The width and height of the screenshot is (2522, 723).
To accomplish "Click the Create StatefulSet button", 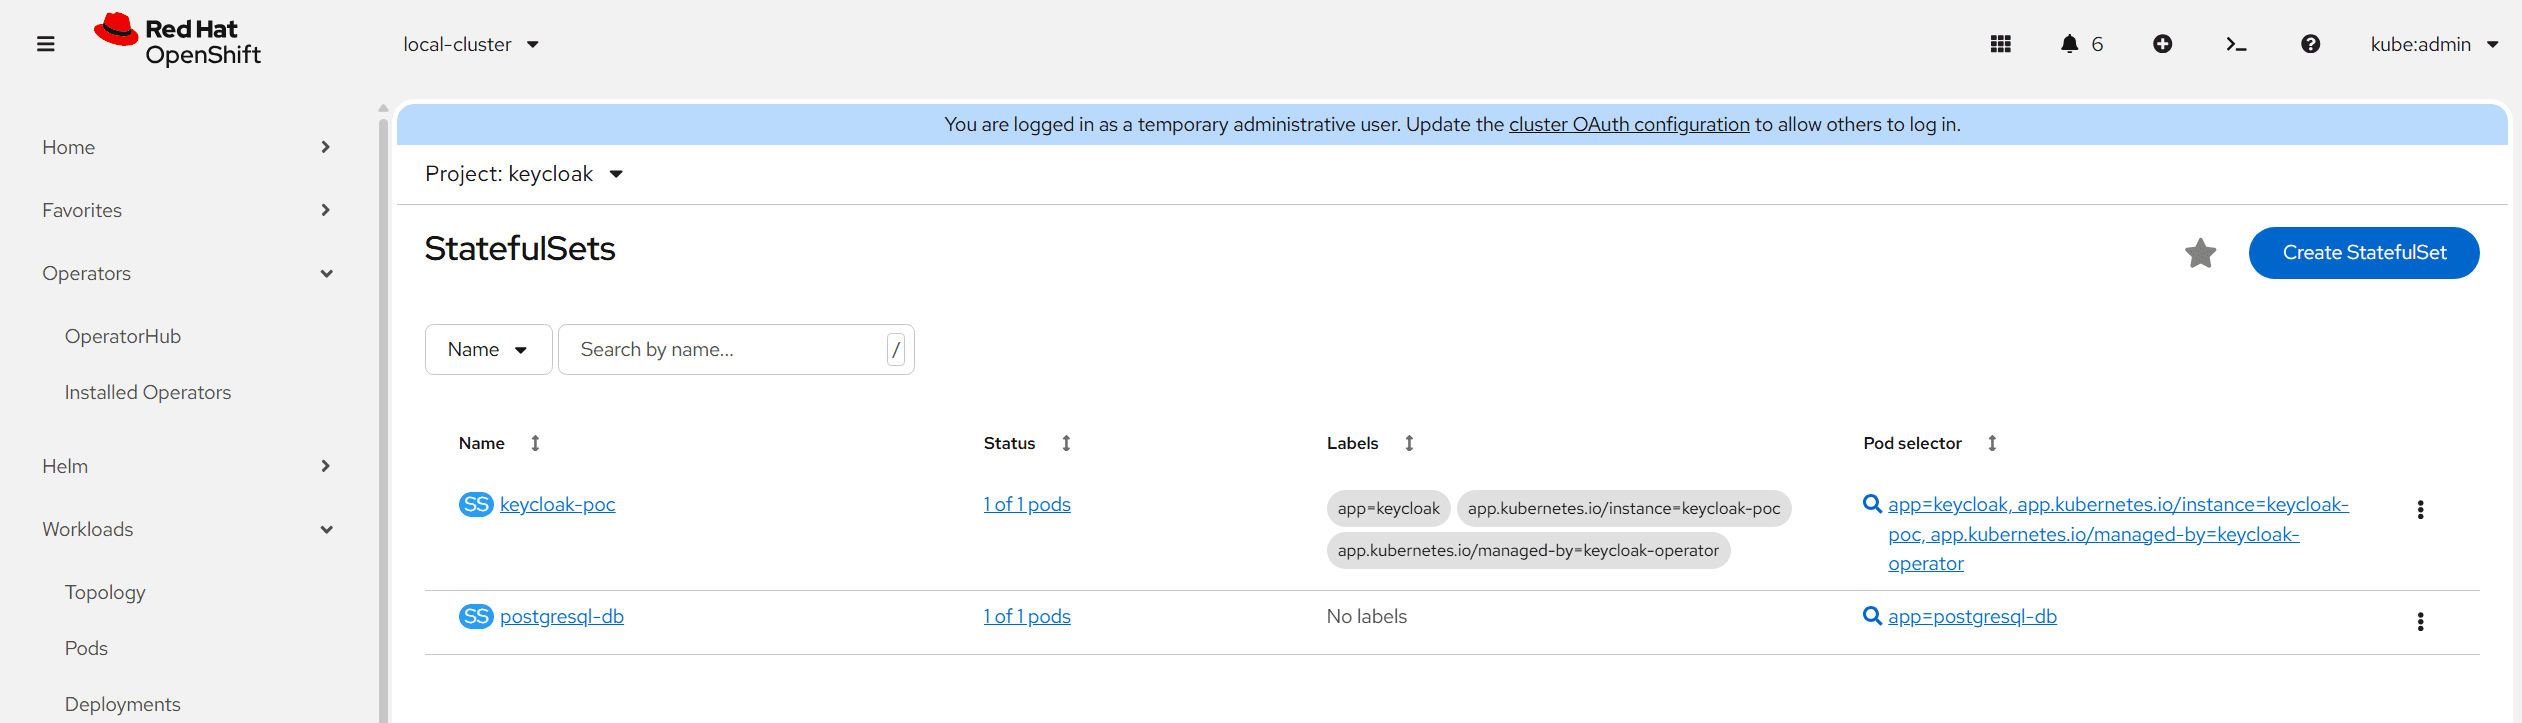I will (2364, 253).
